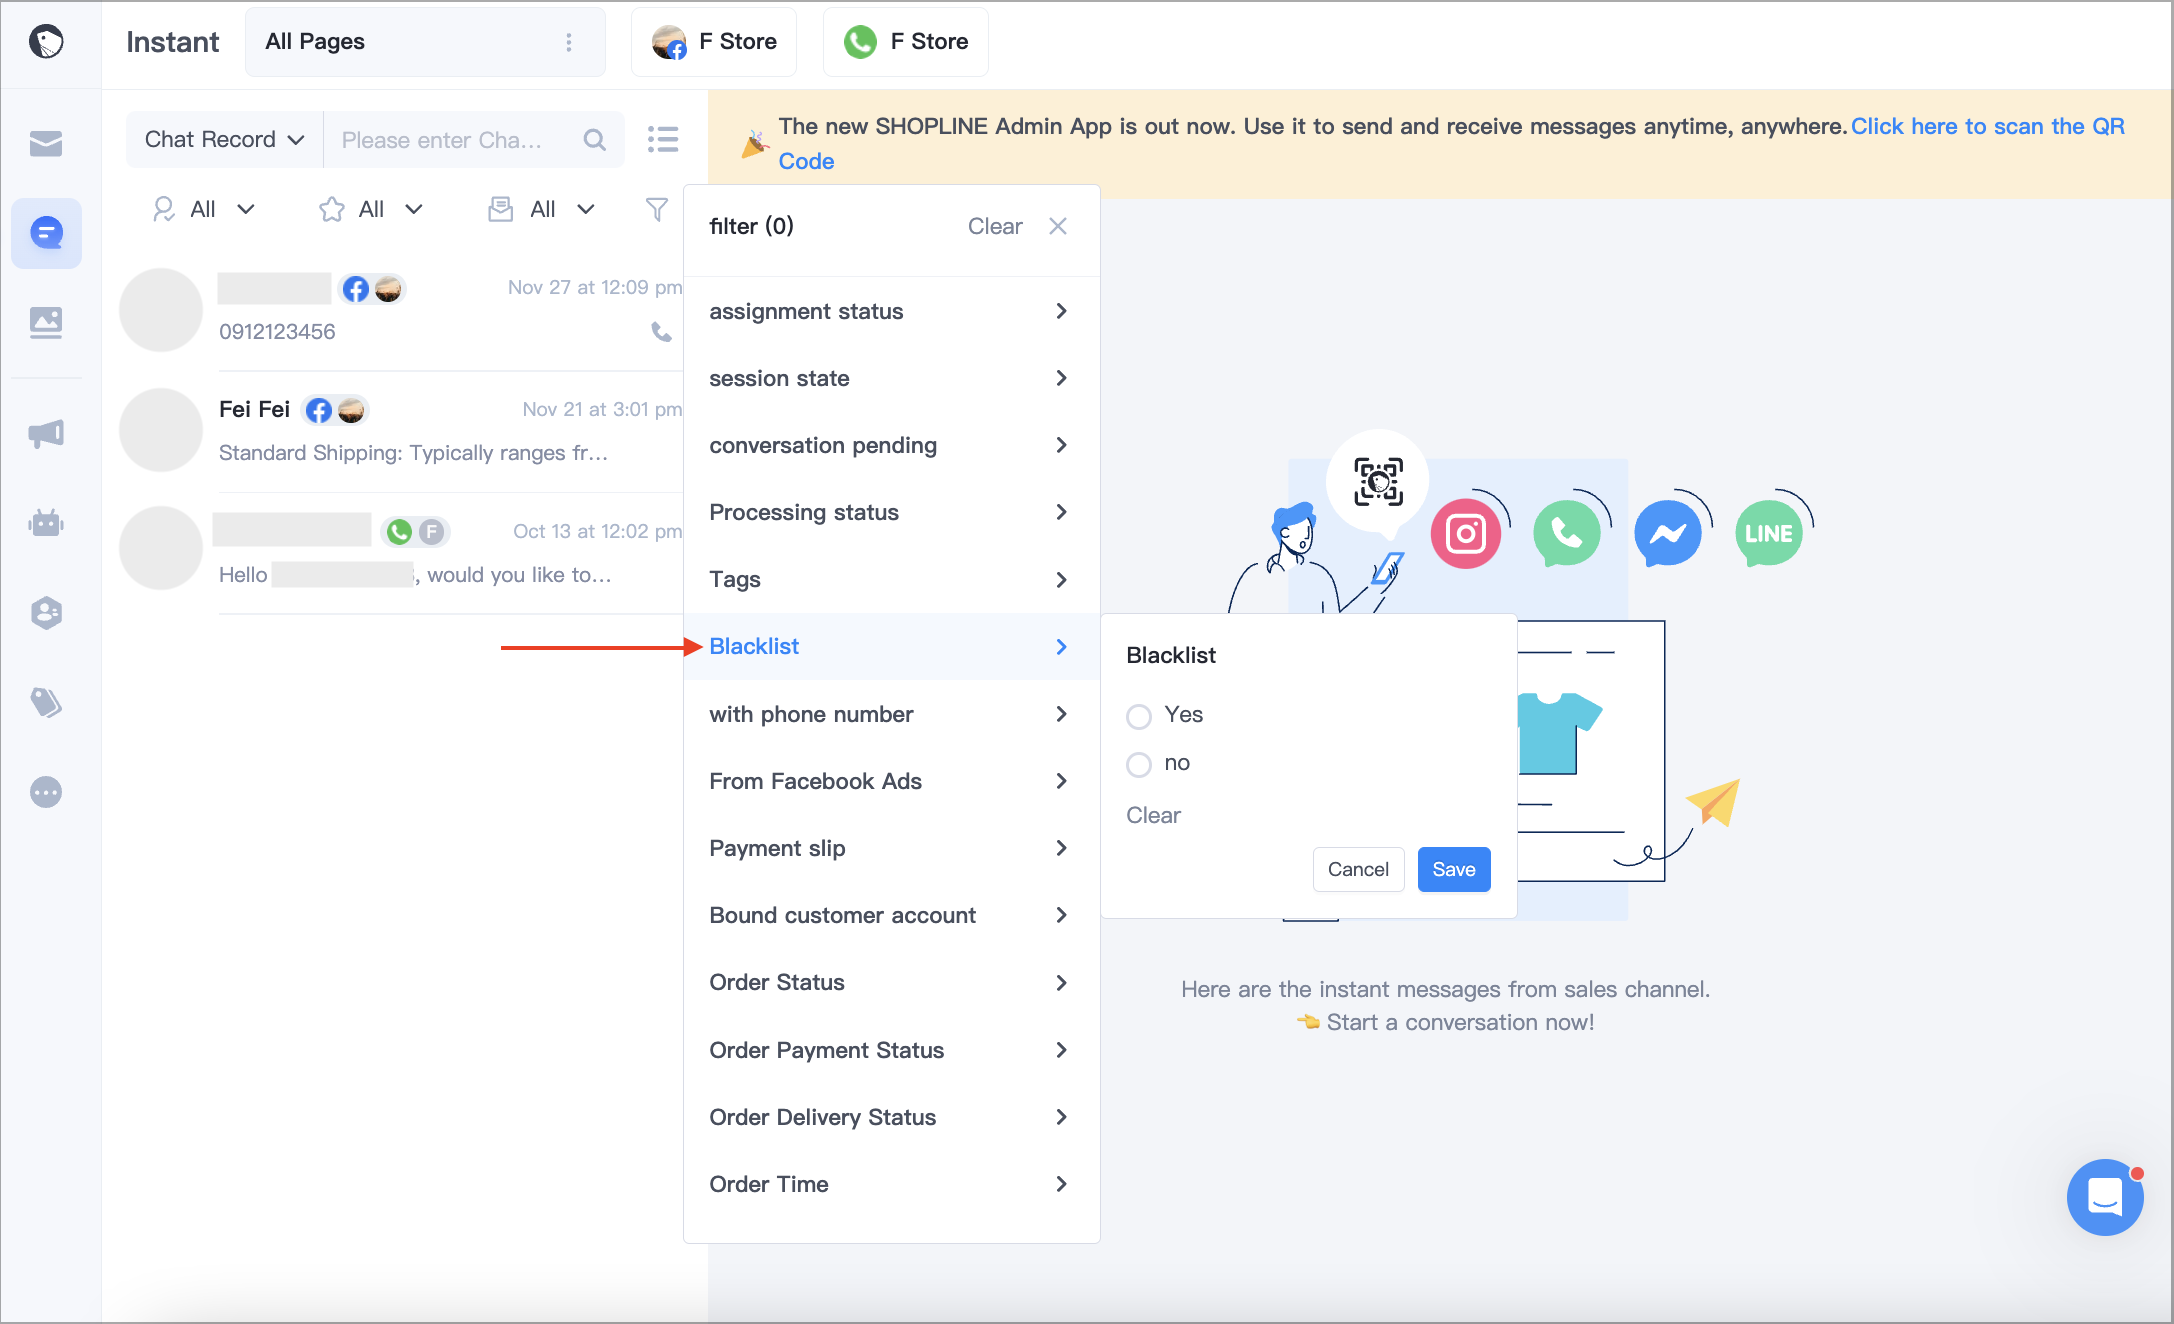Open the Payment slip filter
The height and width of the screenshot is (1324, 2174).
(x=891, y=848)
